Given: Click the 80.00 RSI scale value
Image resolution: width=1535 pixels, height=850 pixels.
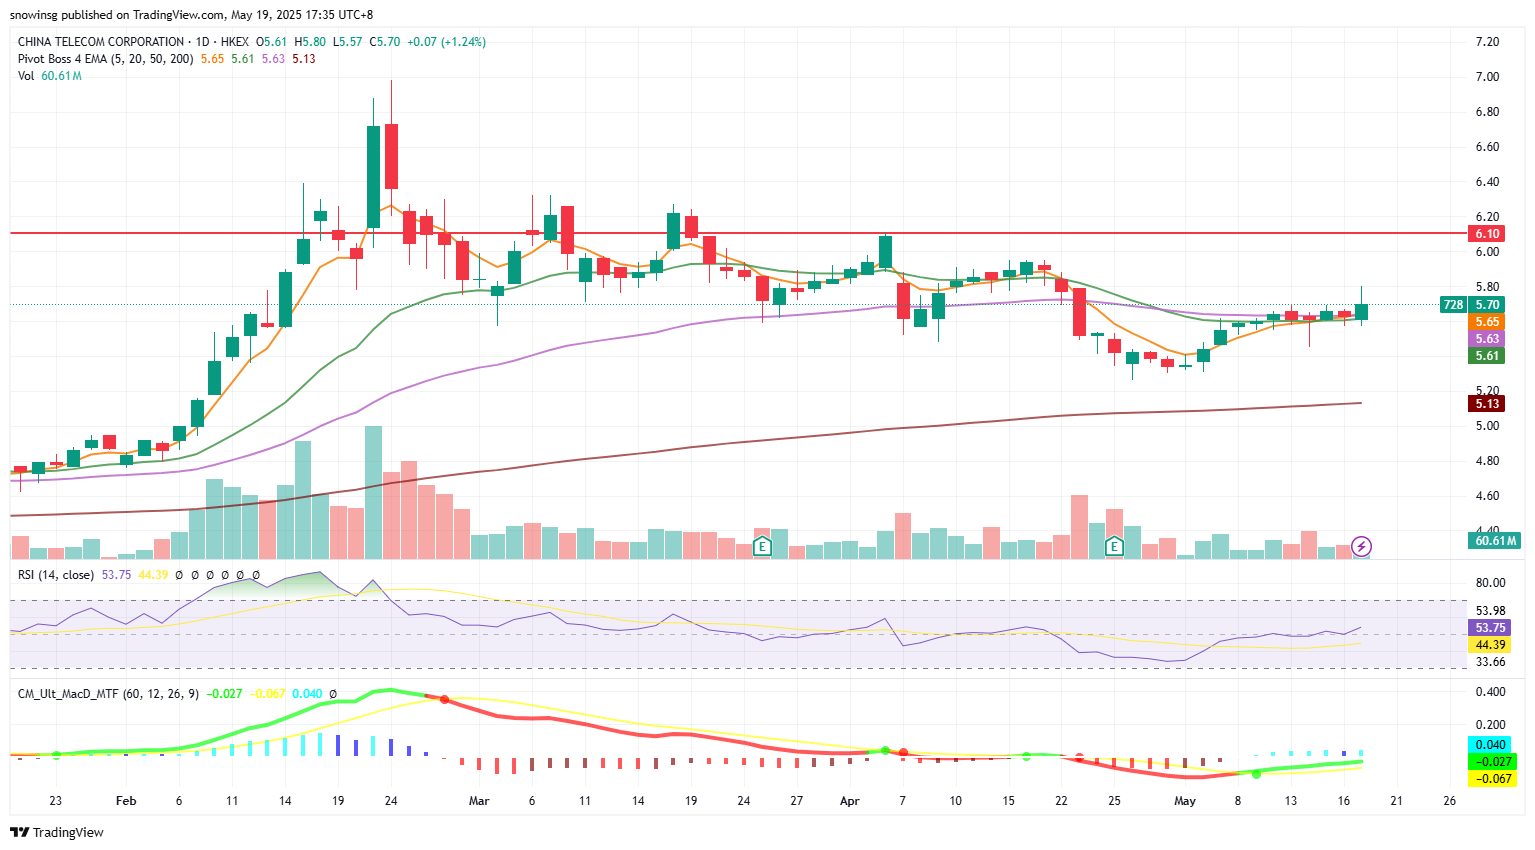Looking at the screenshot, I should (1490, 583).
